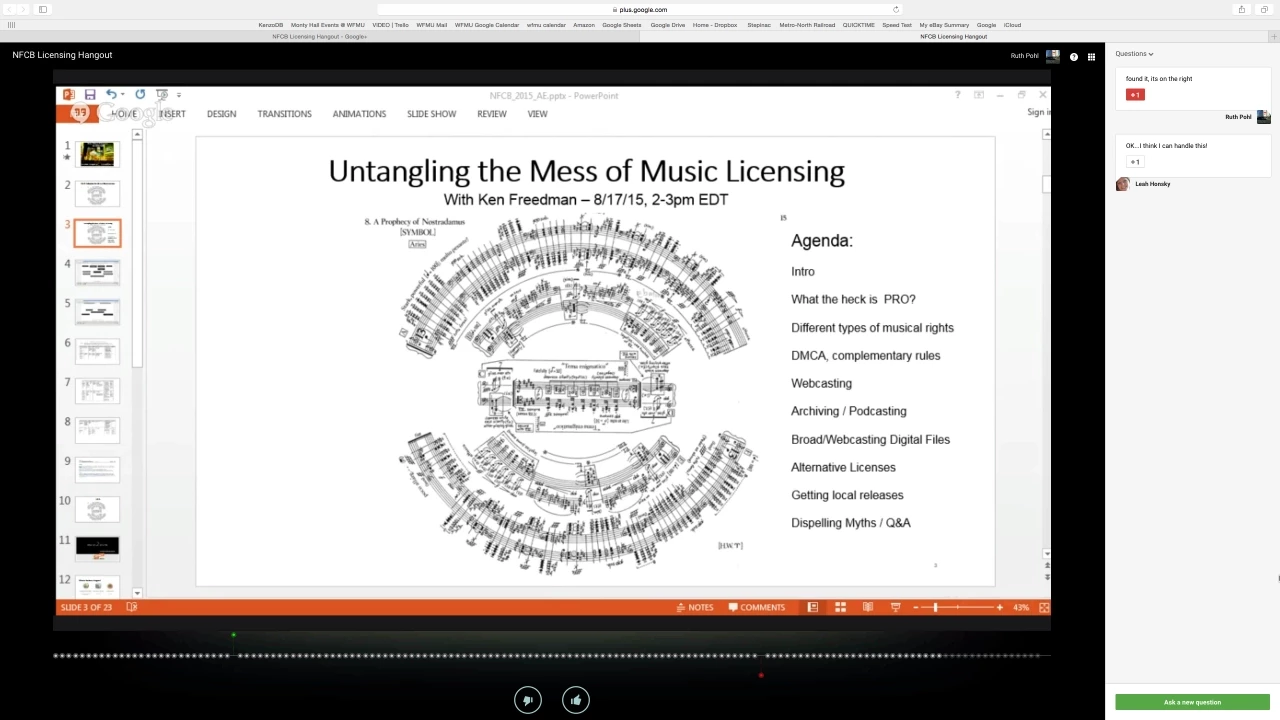Open Safari new tab plus button
The image size is (1280, 720).
1274,36
